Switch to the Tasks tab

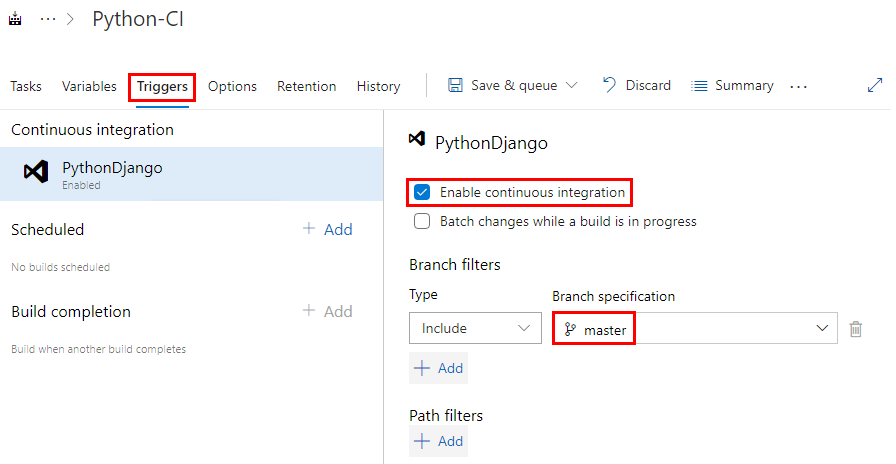(26, 86)
